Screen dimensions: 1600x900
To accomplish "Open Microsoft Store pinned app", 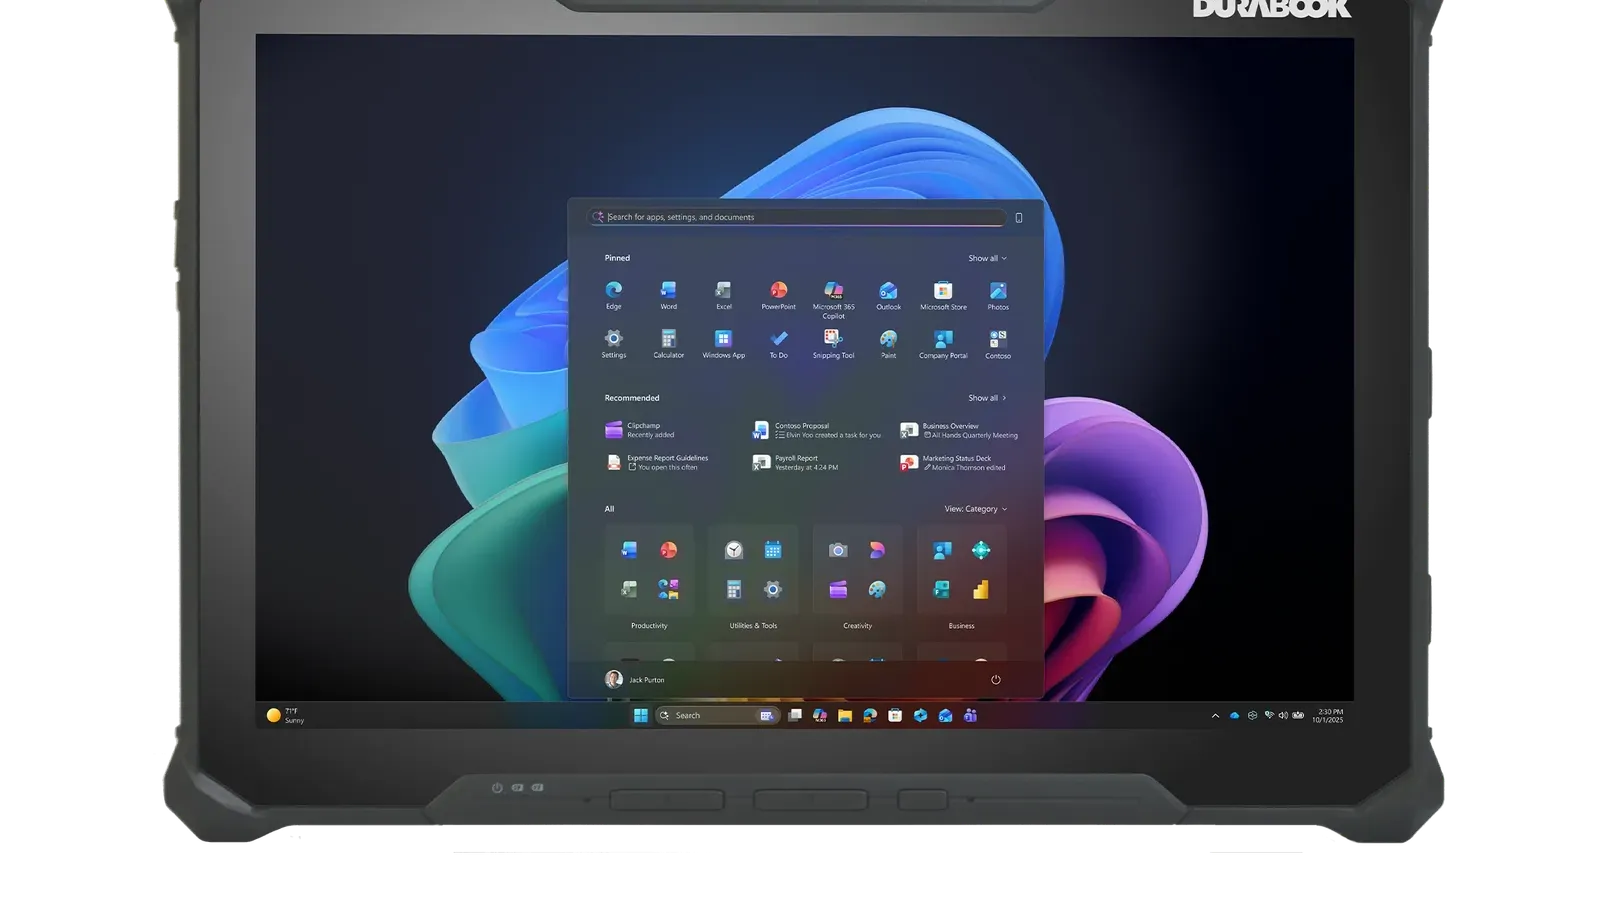I will click(x=943, y=295).
